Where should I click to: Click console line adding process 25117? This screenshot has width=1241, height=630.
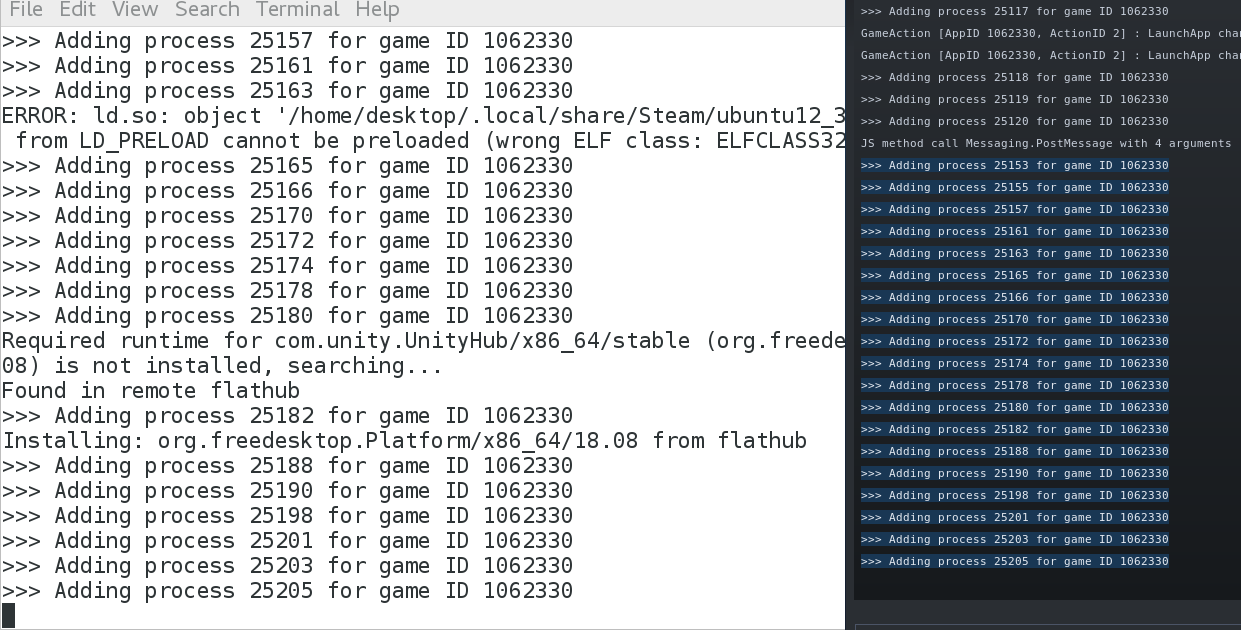pos(1014,12)
